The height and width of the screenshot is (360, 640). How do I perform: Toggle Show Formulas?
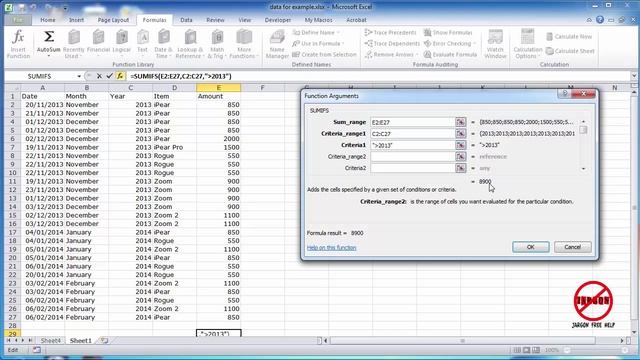coord(448,32)
